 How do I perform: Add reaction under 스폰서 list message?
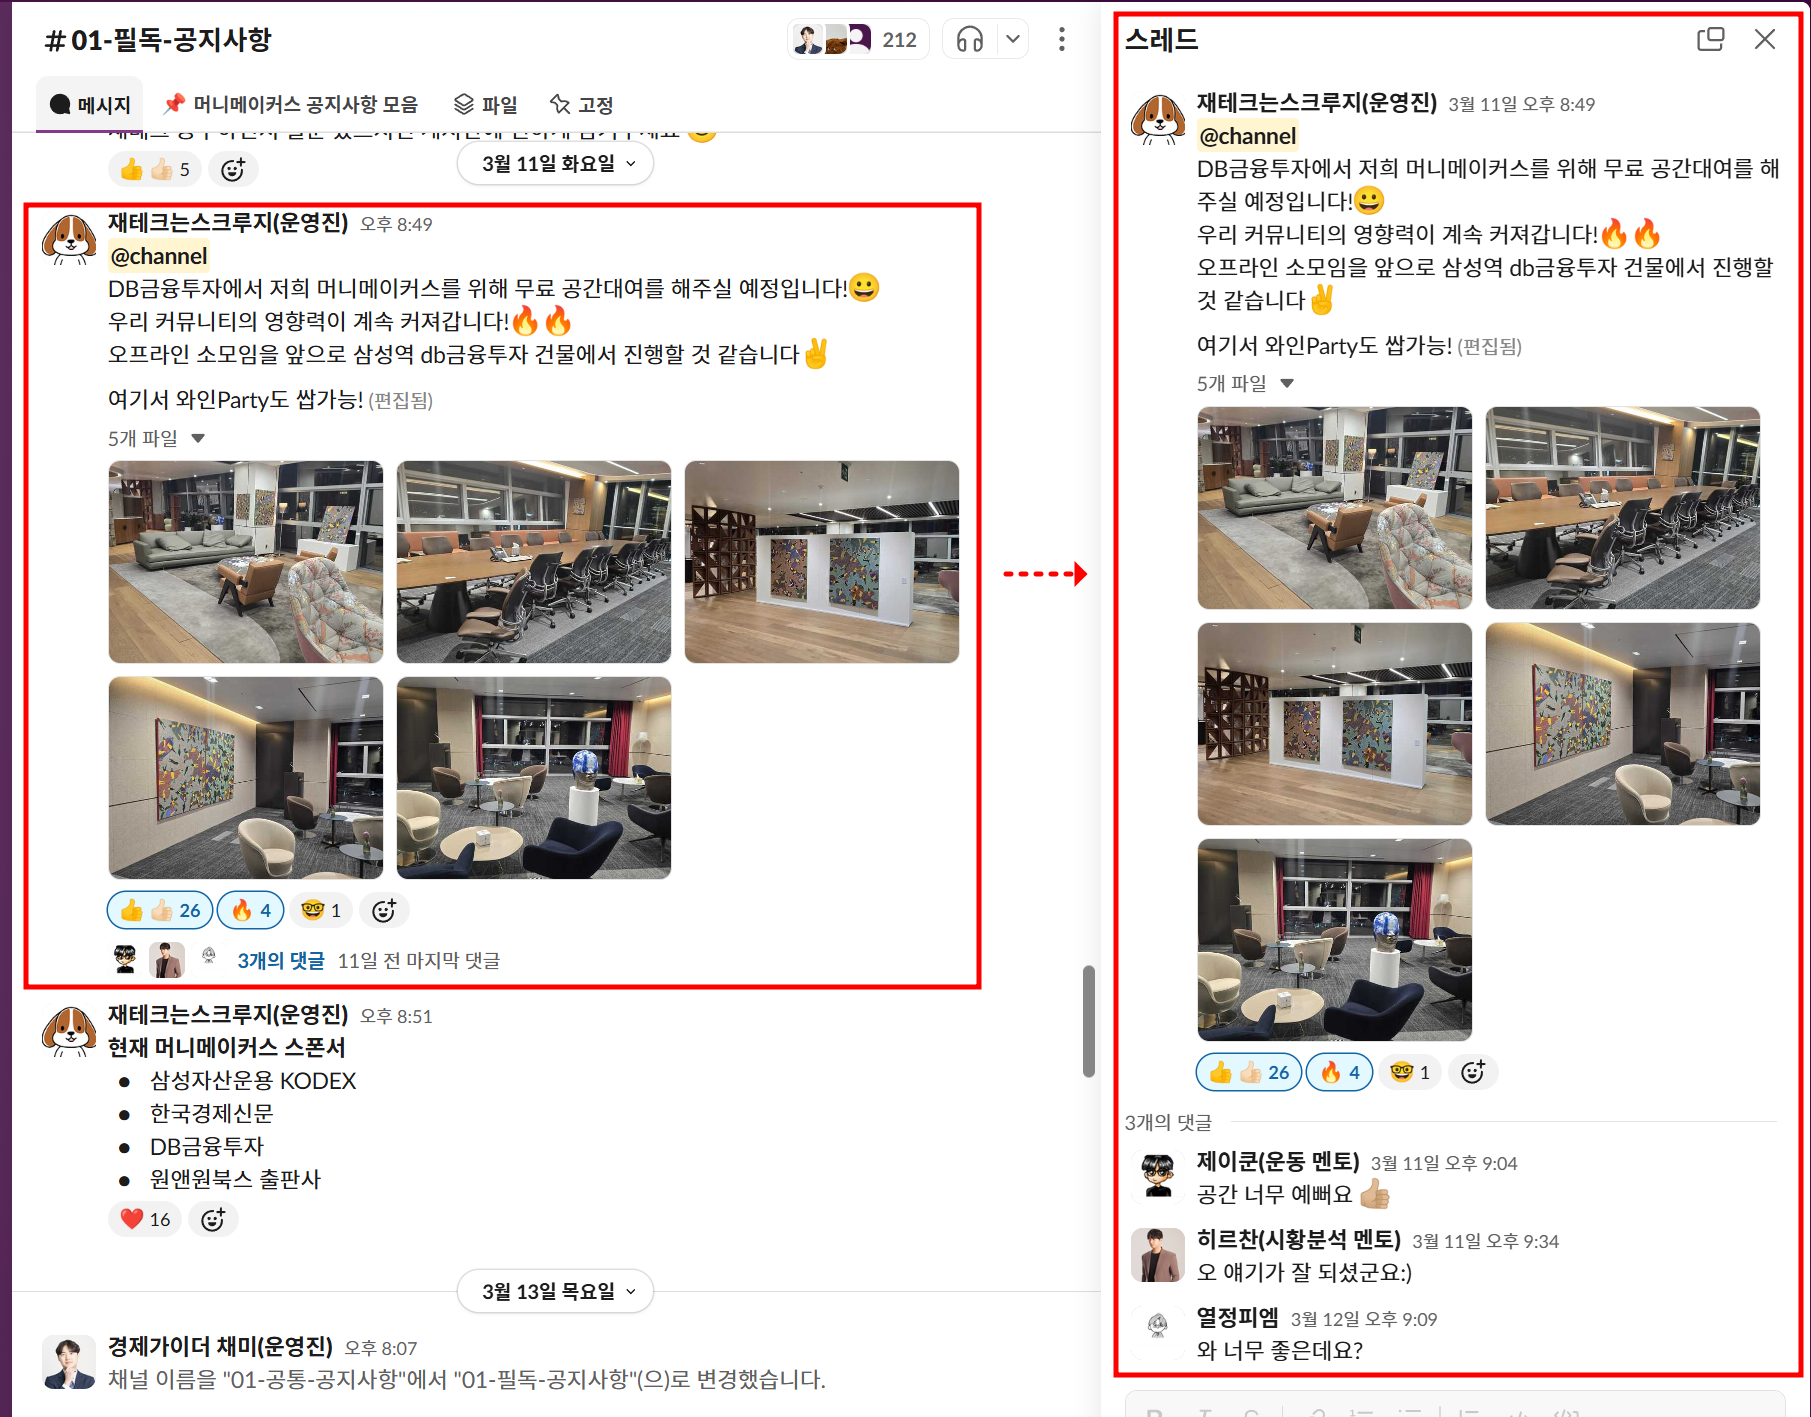tap(213, 1220)
